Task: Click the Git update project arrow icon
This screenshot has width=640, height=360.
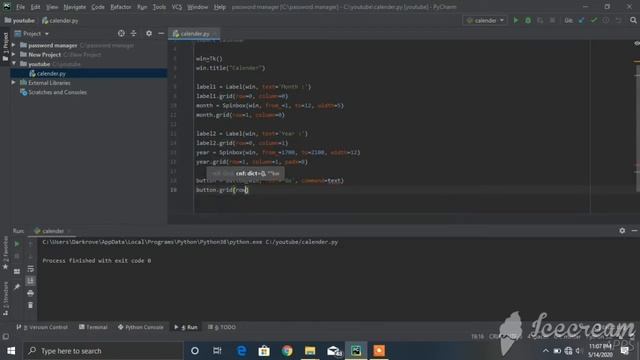Action: pos(581,20)
